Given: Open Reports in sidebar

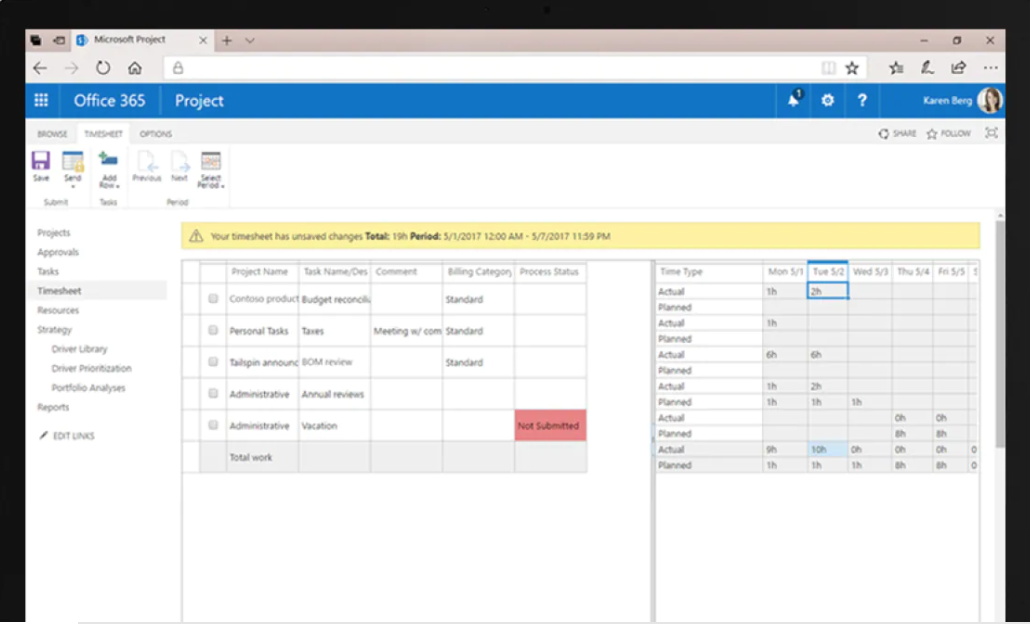Looking at the screenshot, I should pos(53,407).
